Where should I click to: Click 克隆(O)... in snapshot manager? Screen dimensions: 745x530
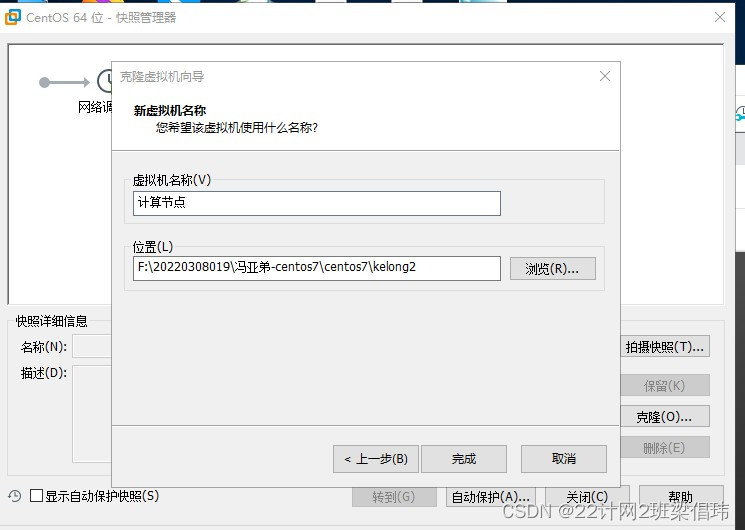(x=665, y=417)
